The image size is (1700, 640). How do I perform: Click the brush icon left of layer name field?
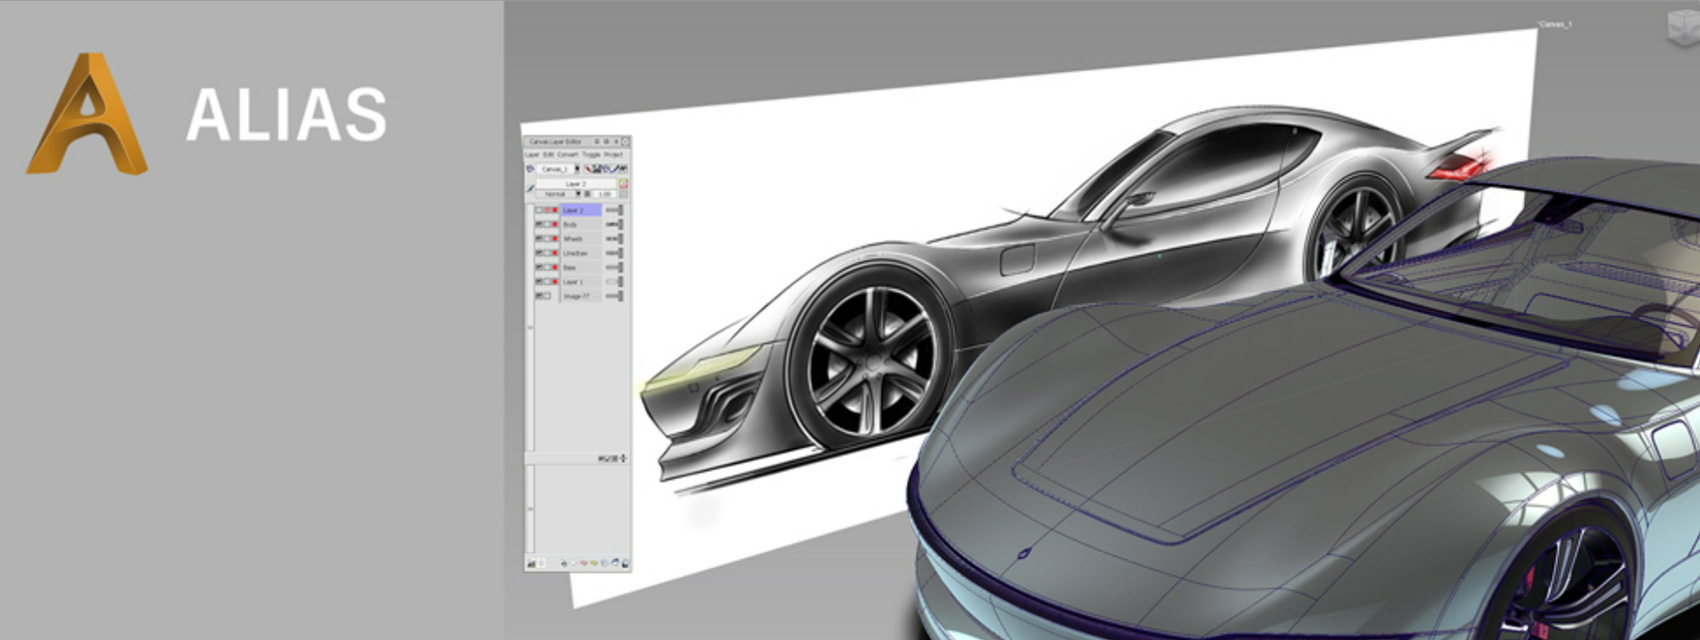pyautogui.click(x=530, y=187)
